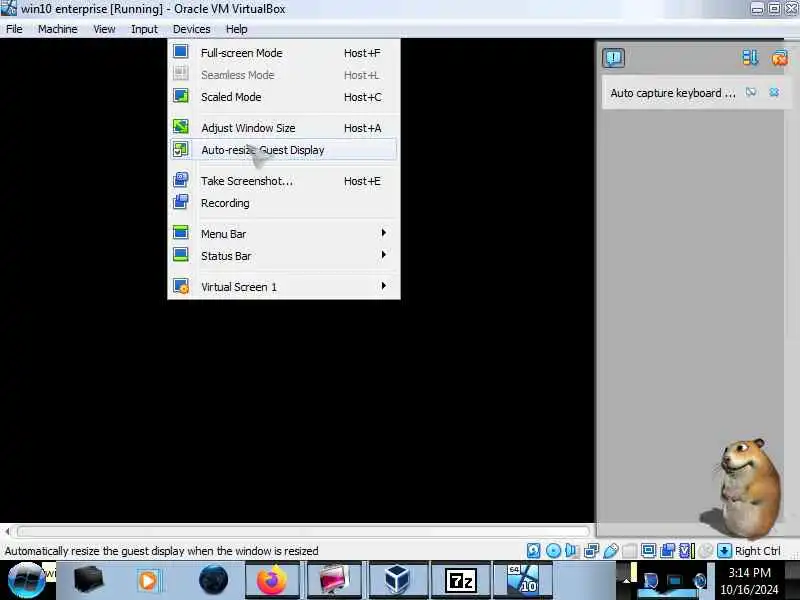Minimize the VirtualBox VM window
This screenshot has height=600, width=800.
[x=757, y=9]
